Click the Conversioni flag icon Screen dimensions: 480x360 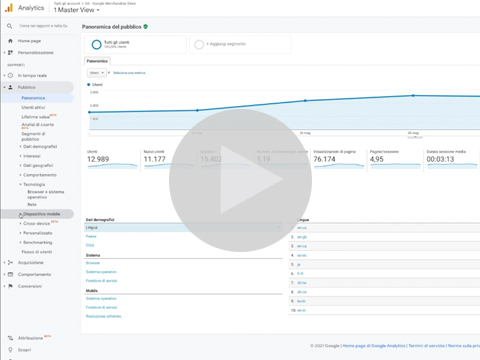10,286
